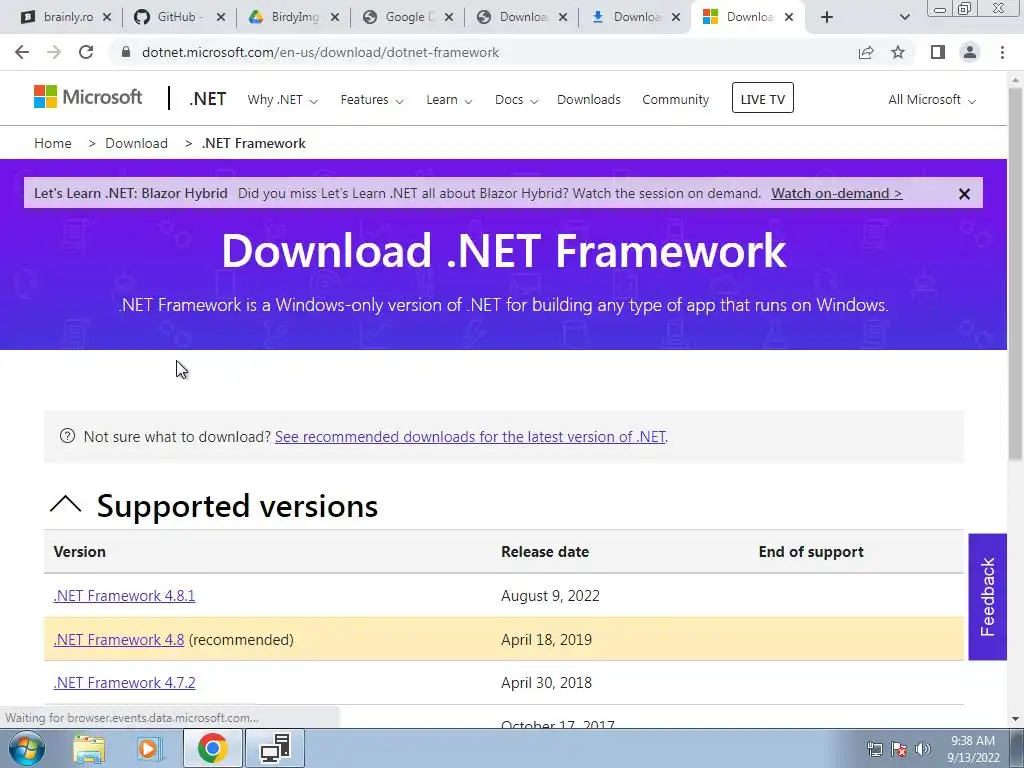
Task: Bookmark this page with the star icon
Action: (898, 52)
